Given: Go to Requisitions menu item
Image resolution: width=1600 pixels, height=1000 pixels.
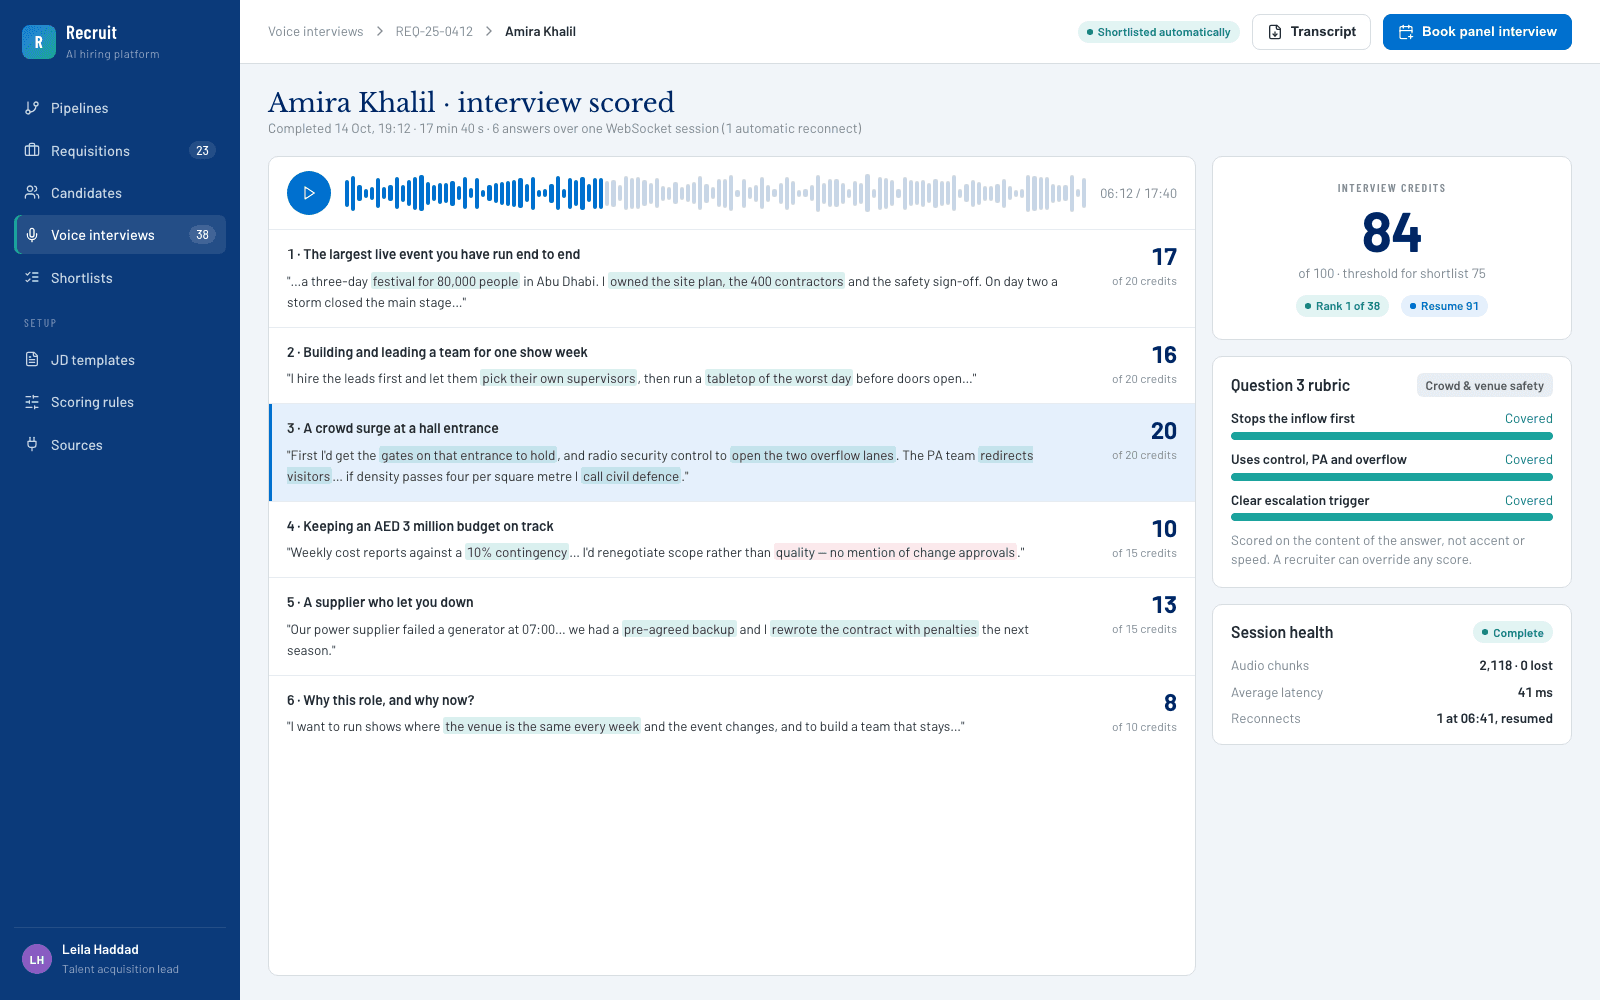Looking at the screenshot, I should (120, 150).
